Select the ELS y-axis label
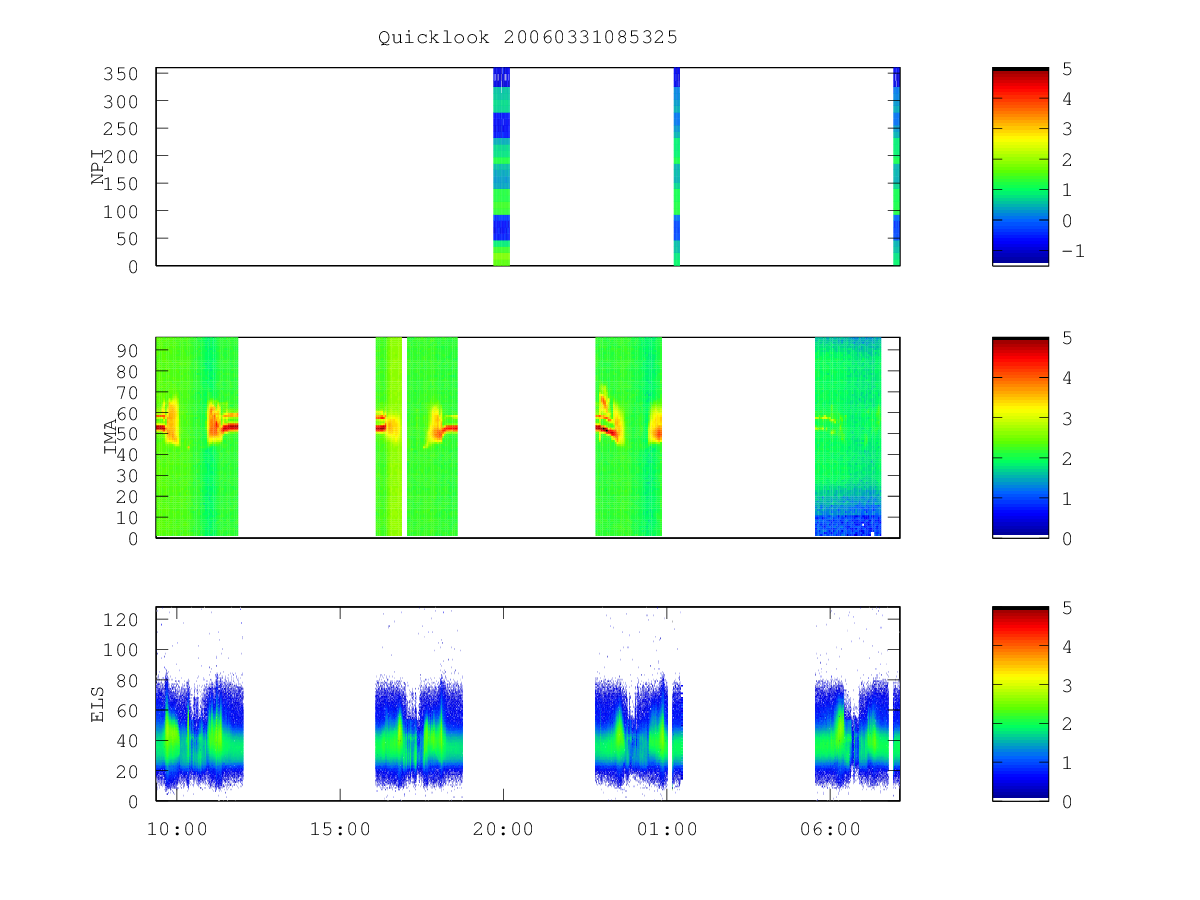Image resolution: width=1200 pixels, height=900 pixels. [99, 704]
